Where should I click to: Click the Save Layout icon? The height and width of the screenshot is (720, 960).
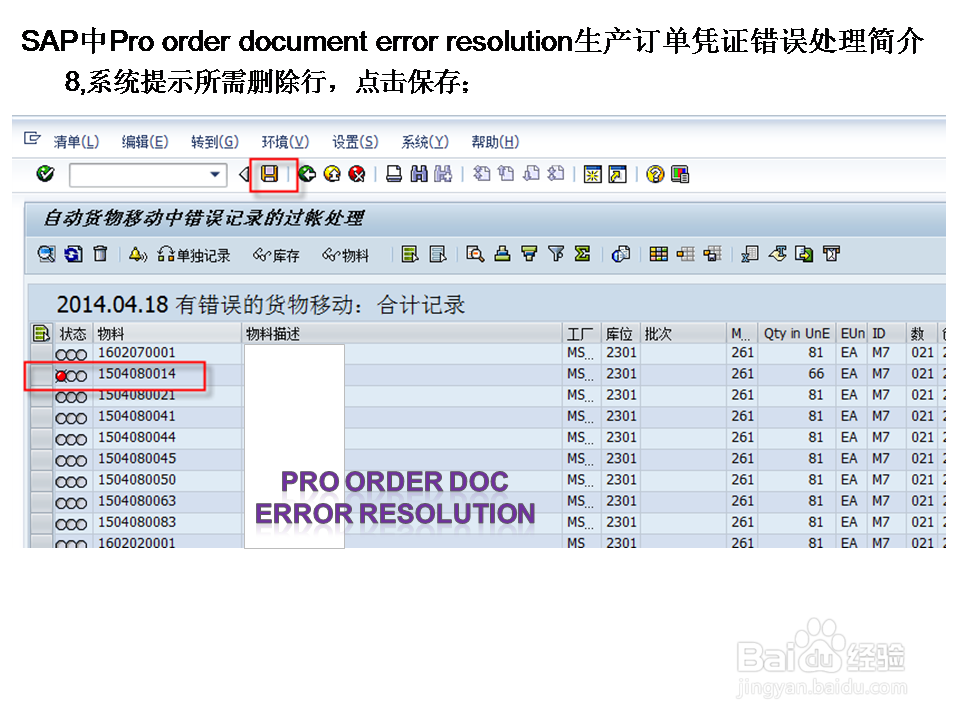[x=713, y=253]
